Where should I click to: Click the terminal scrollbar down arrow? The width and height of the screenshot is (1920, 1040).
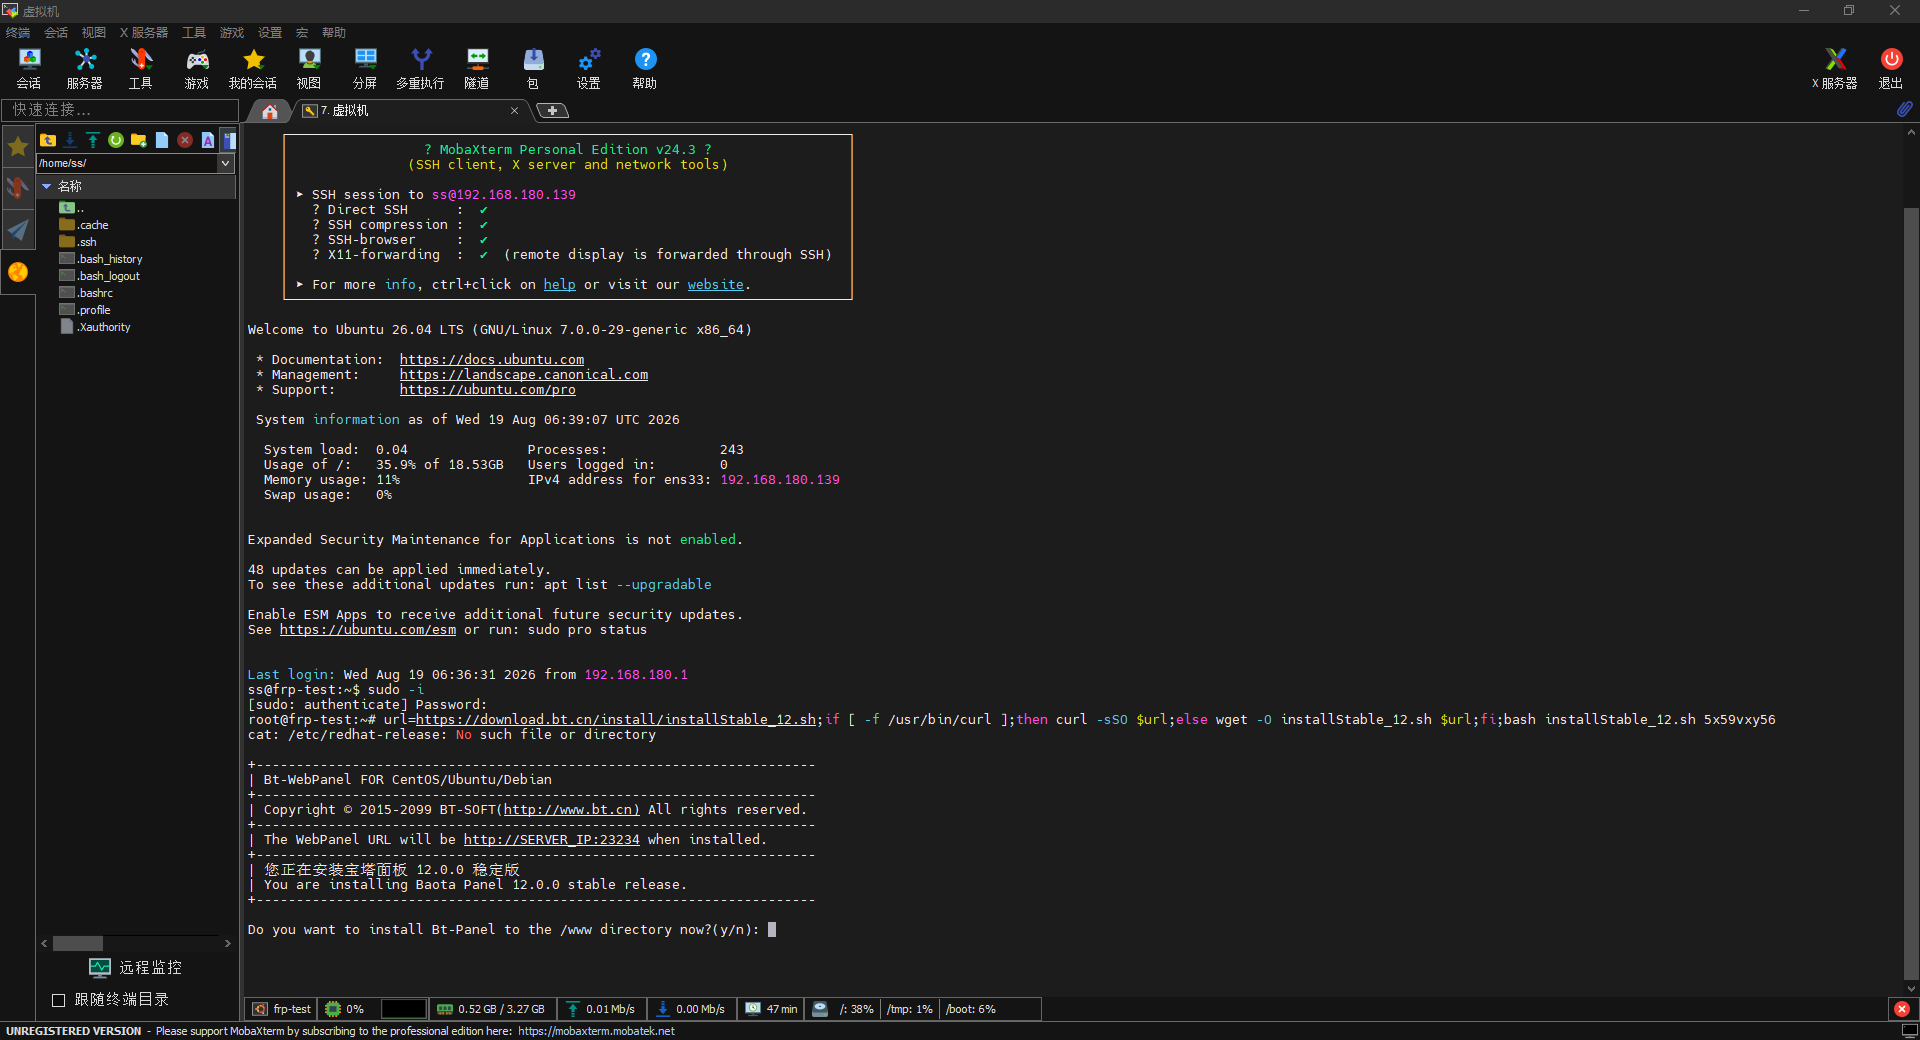coord(1911,989)
